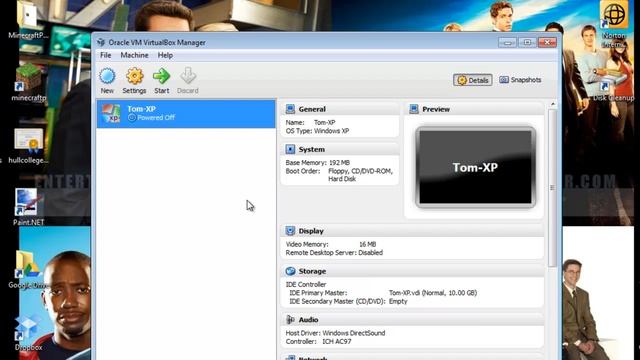This screenshot has width=640, height=360.
Task: Click the Boot Order value text
Action: point(360,175)
